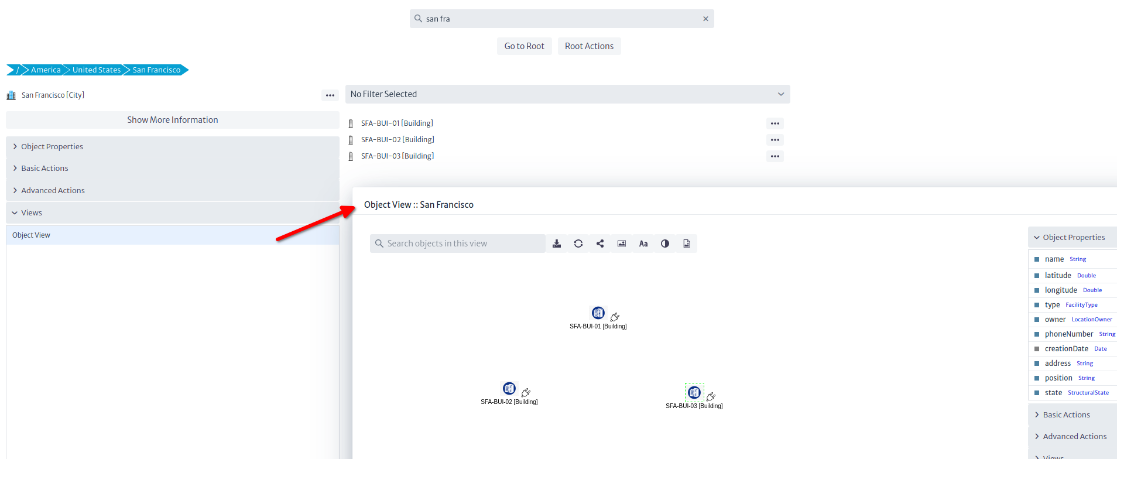This screenshot has width=1126, height=486.
Task: Expand Object Properties in left panel
Action: pyautogui.click(x=52, y=146)
